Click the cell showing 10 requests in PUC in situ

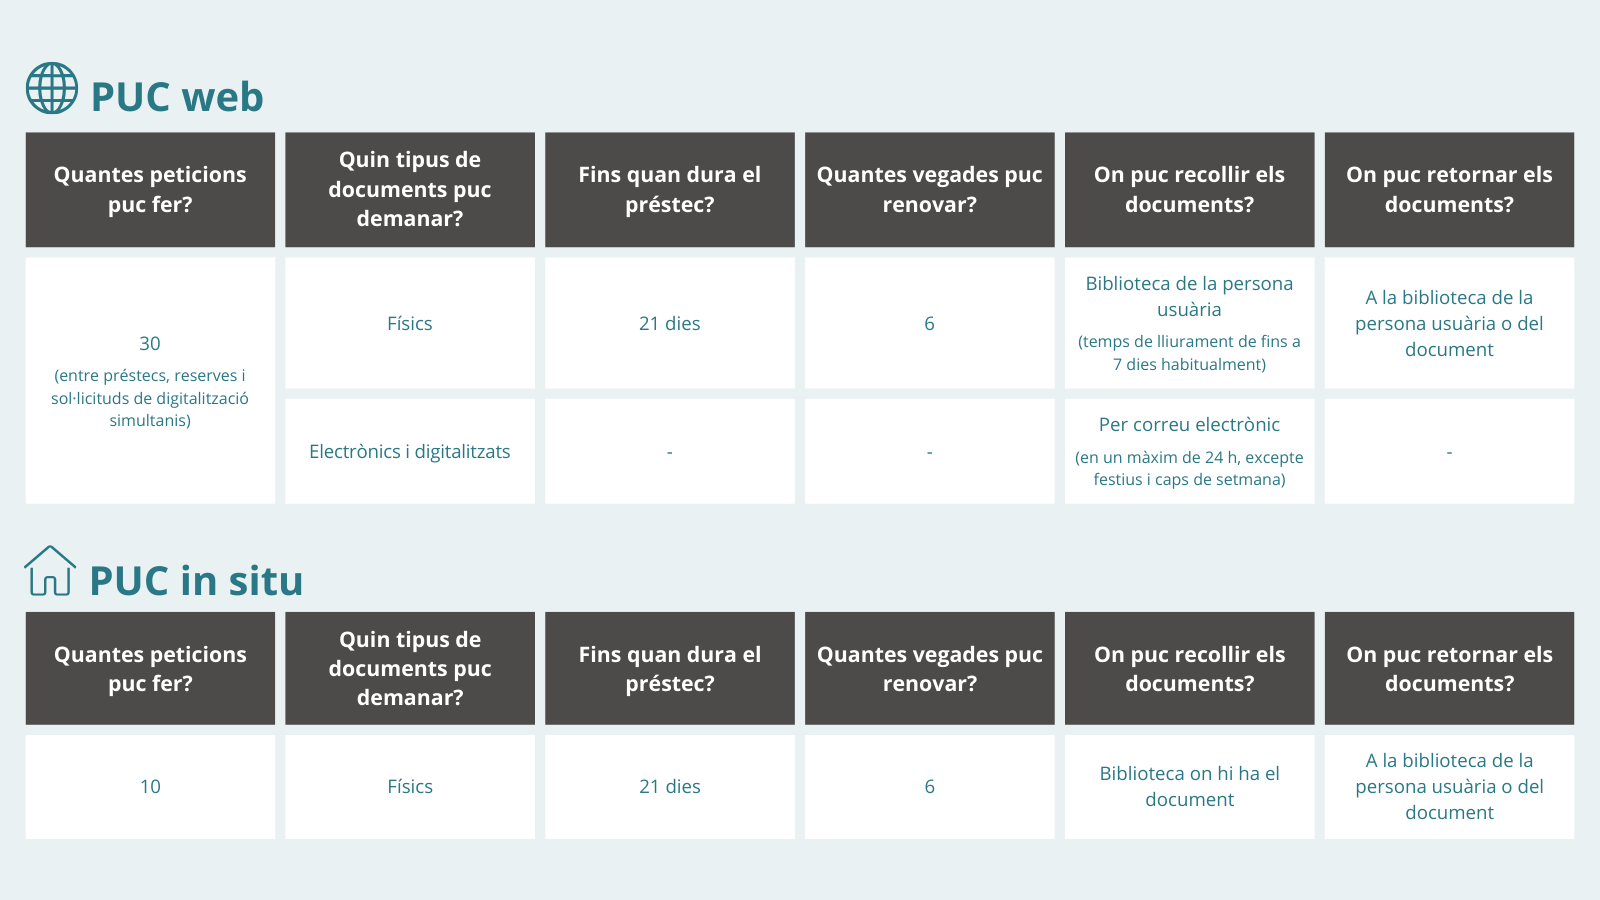[x=150, y=787]
